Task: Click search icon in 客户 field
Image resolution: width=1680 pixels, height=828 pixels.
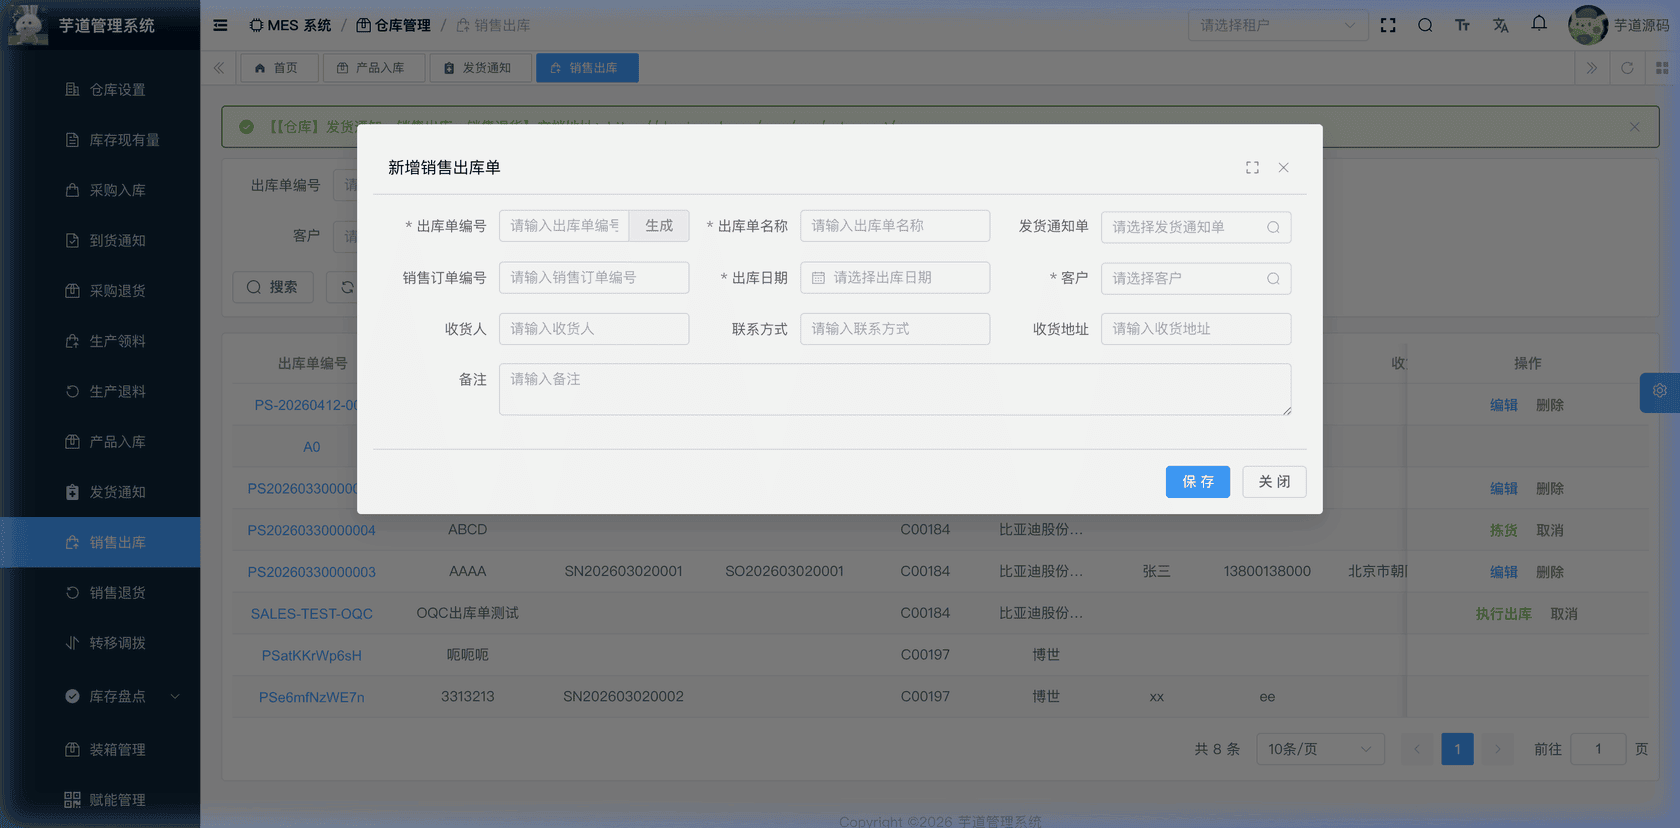Action: 1273,278
